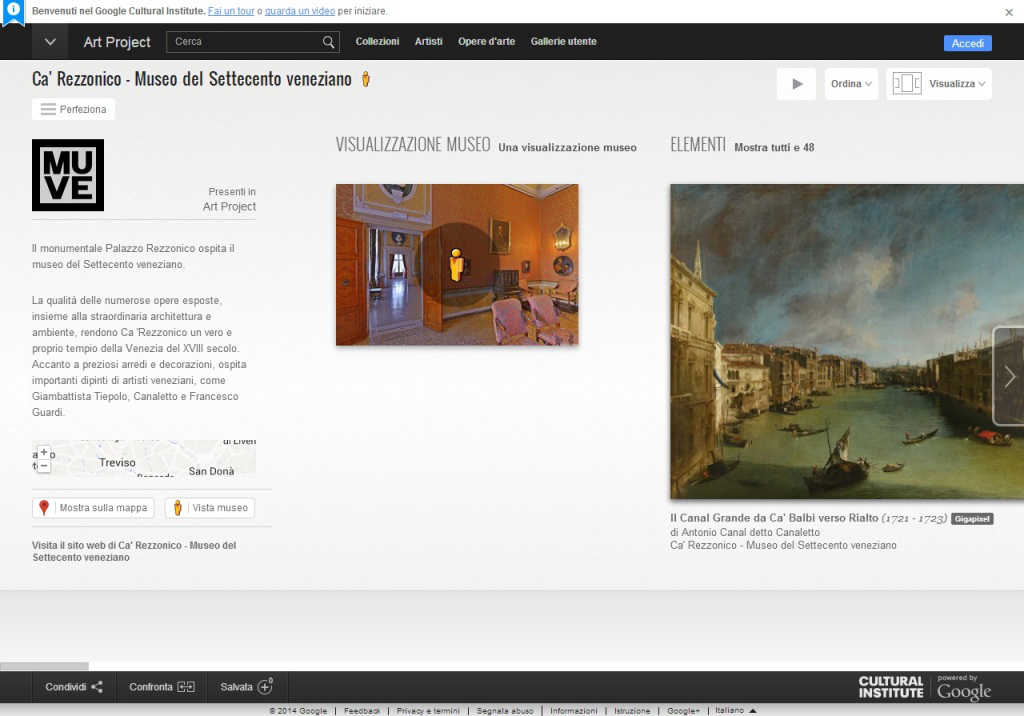Click the museum name under the painting
The image size is (1024, 716).
point(783,545)
